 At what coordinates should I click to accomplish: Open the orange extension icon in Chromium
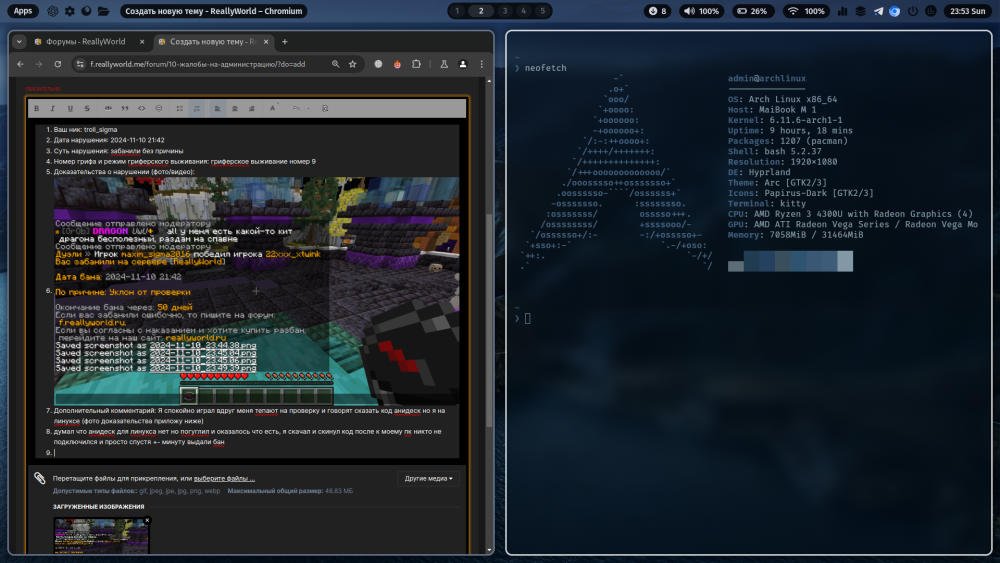click(x=397, y=64)
